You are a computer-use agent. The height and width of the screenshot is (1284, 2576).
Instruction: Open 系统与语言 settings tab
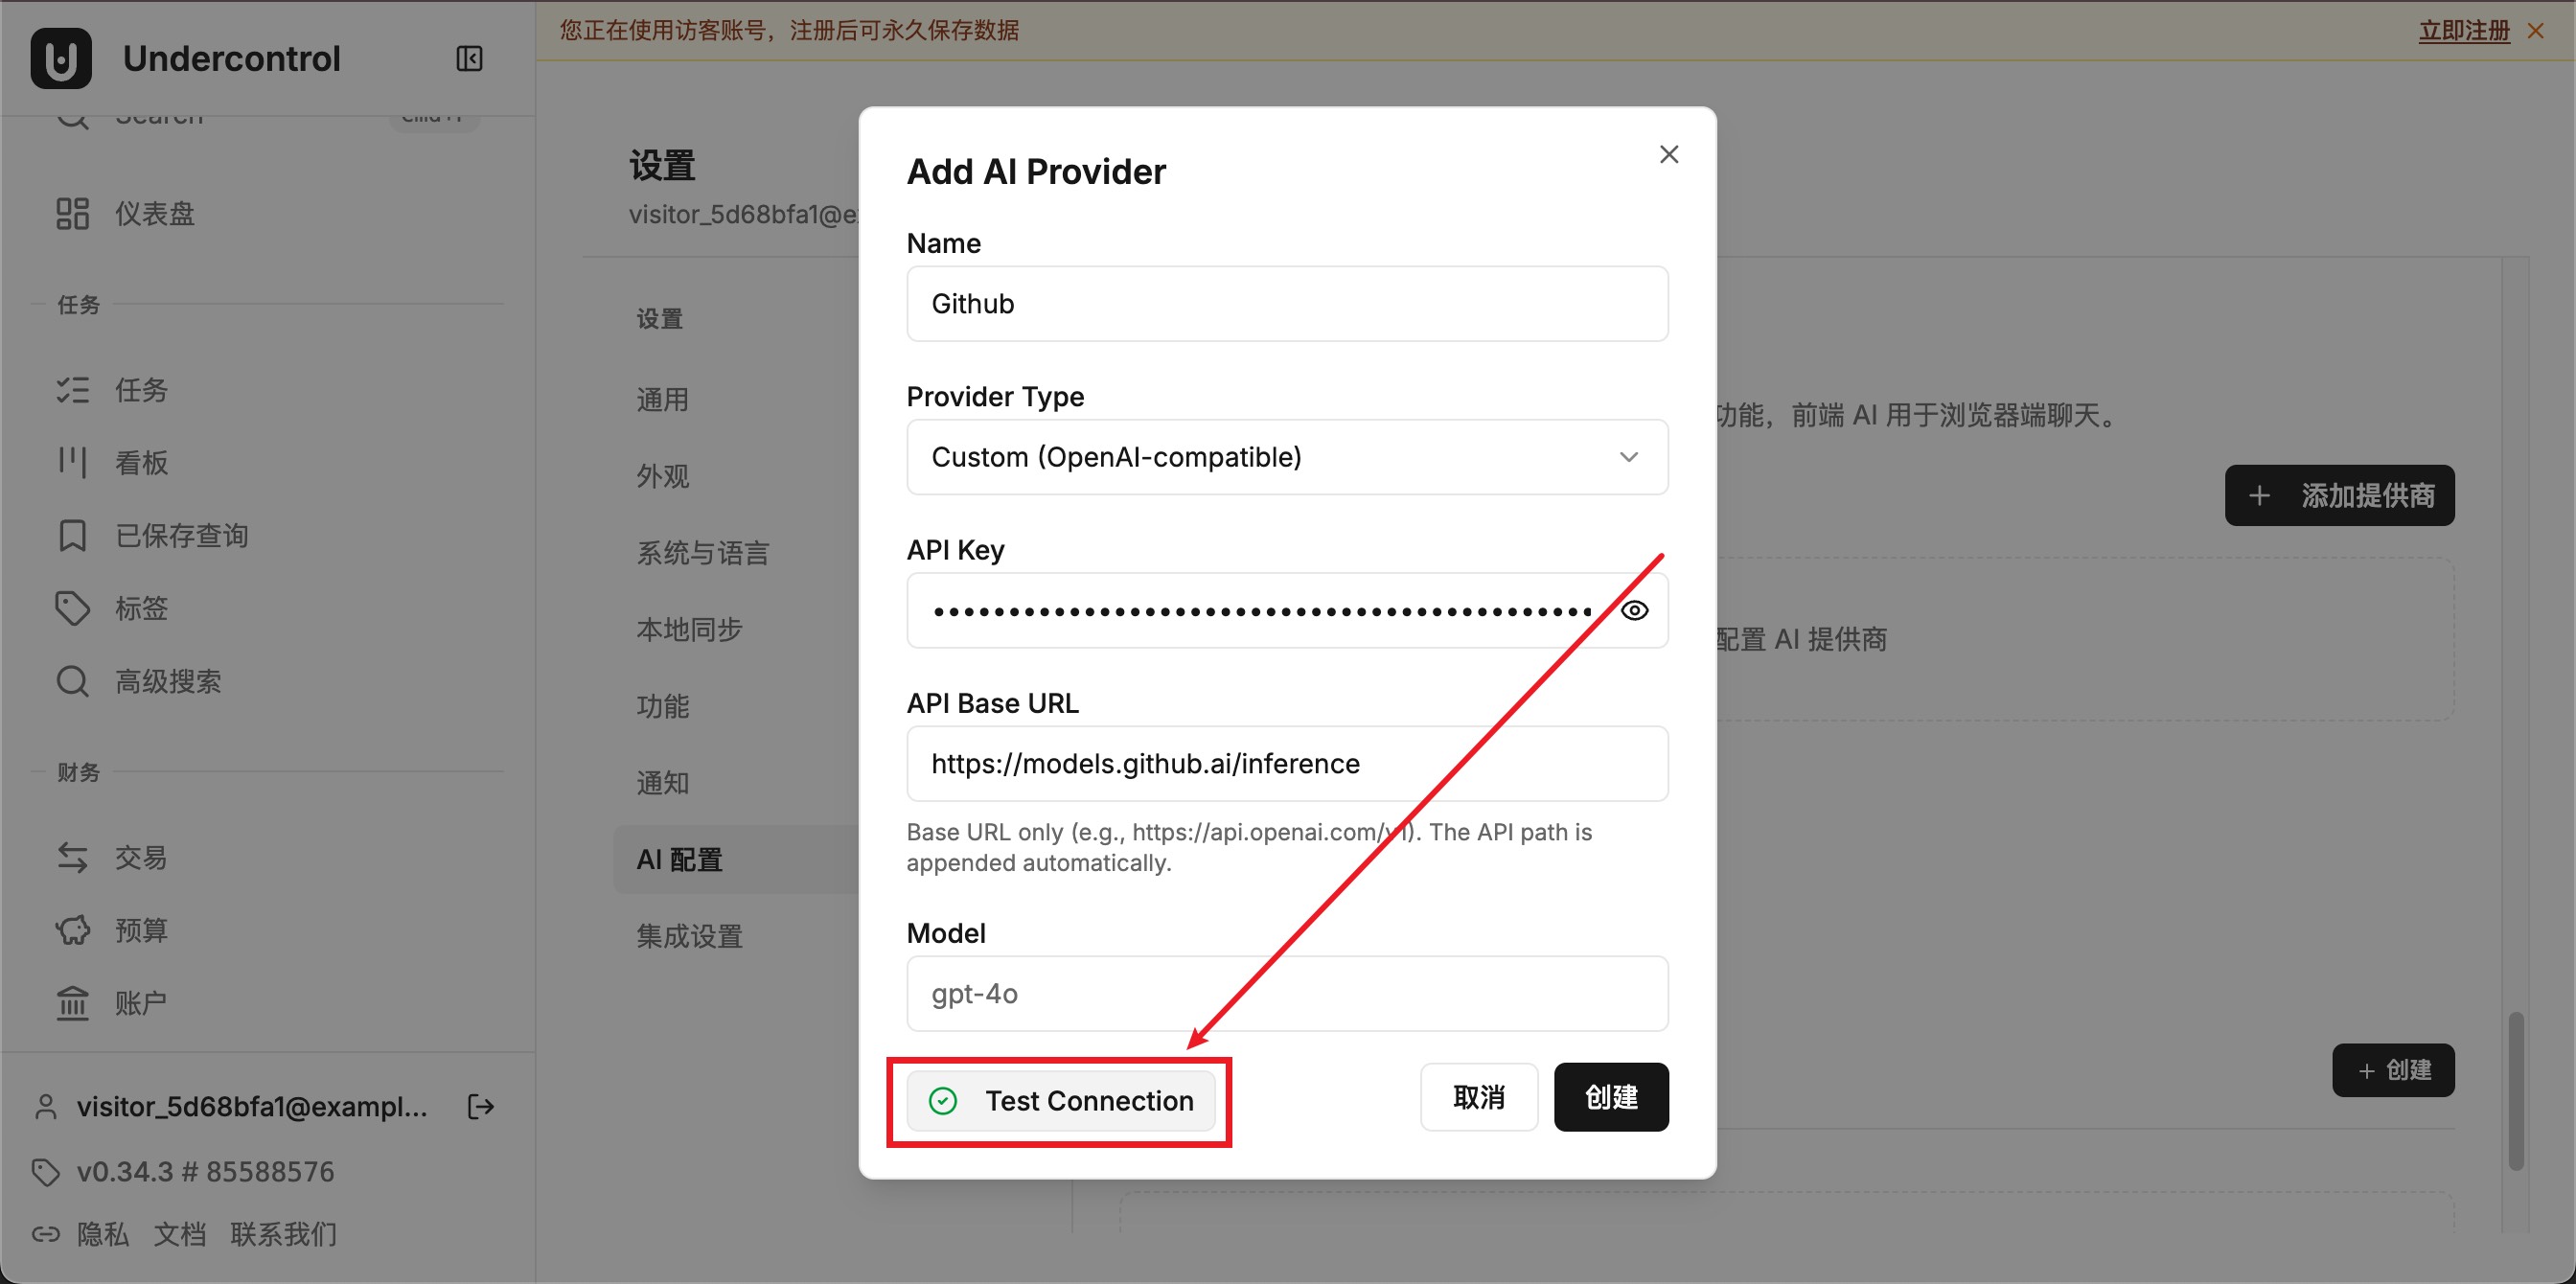click(x=703, y=553)
